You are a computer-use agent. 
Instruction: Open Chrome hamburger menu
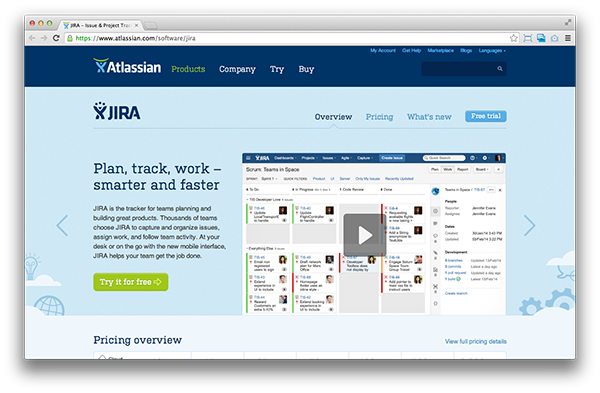click(568, 38)
